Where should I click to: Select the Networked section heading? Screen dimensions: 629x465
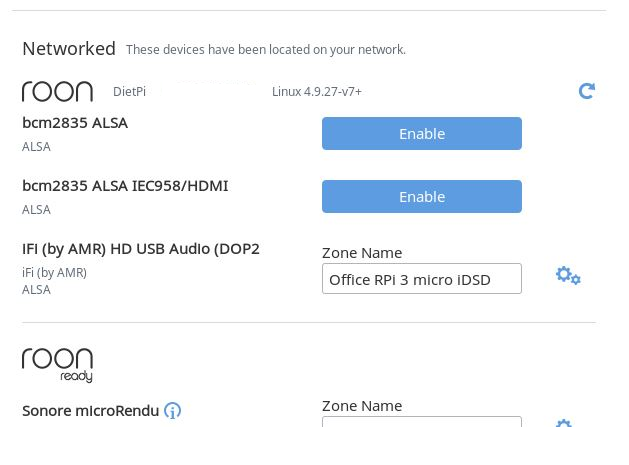(69, 49)
